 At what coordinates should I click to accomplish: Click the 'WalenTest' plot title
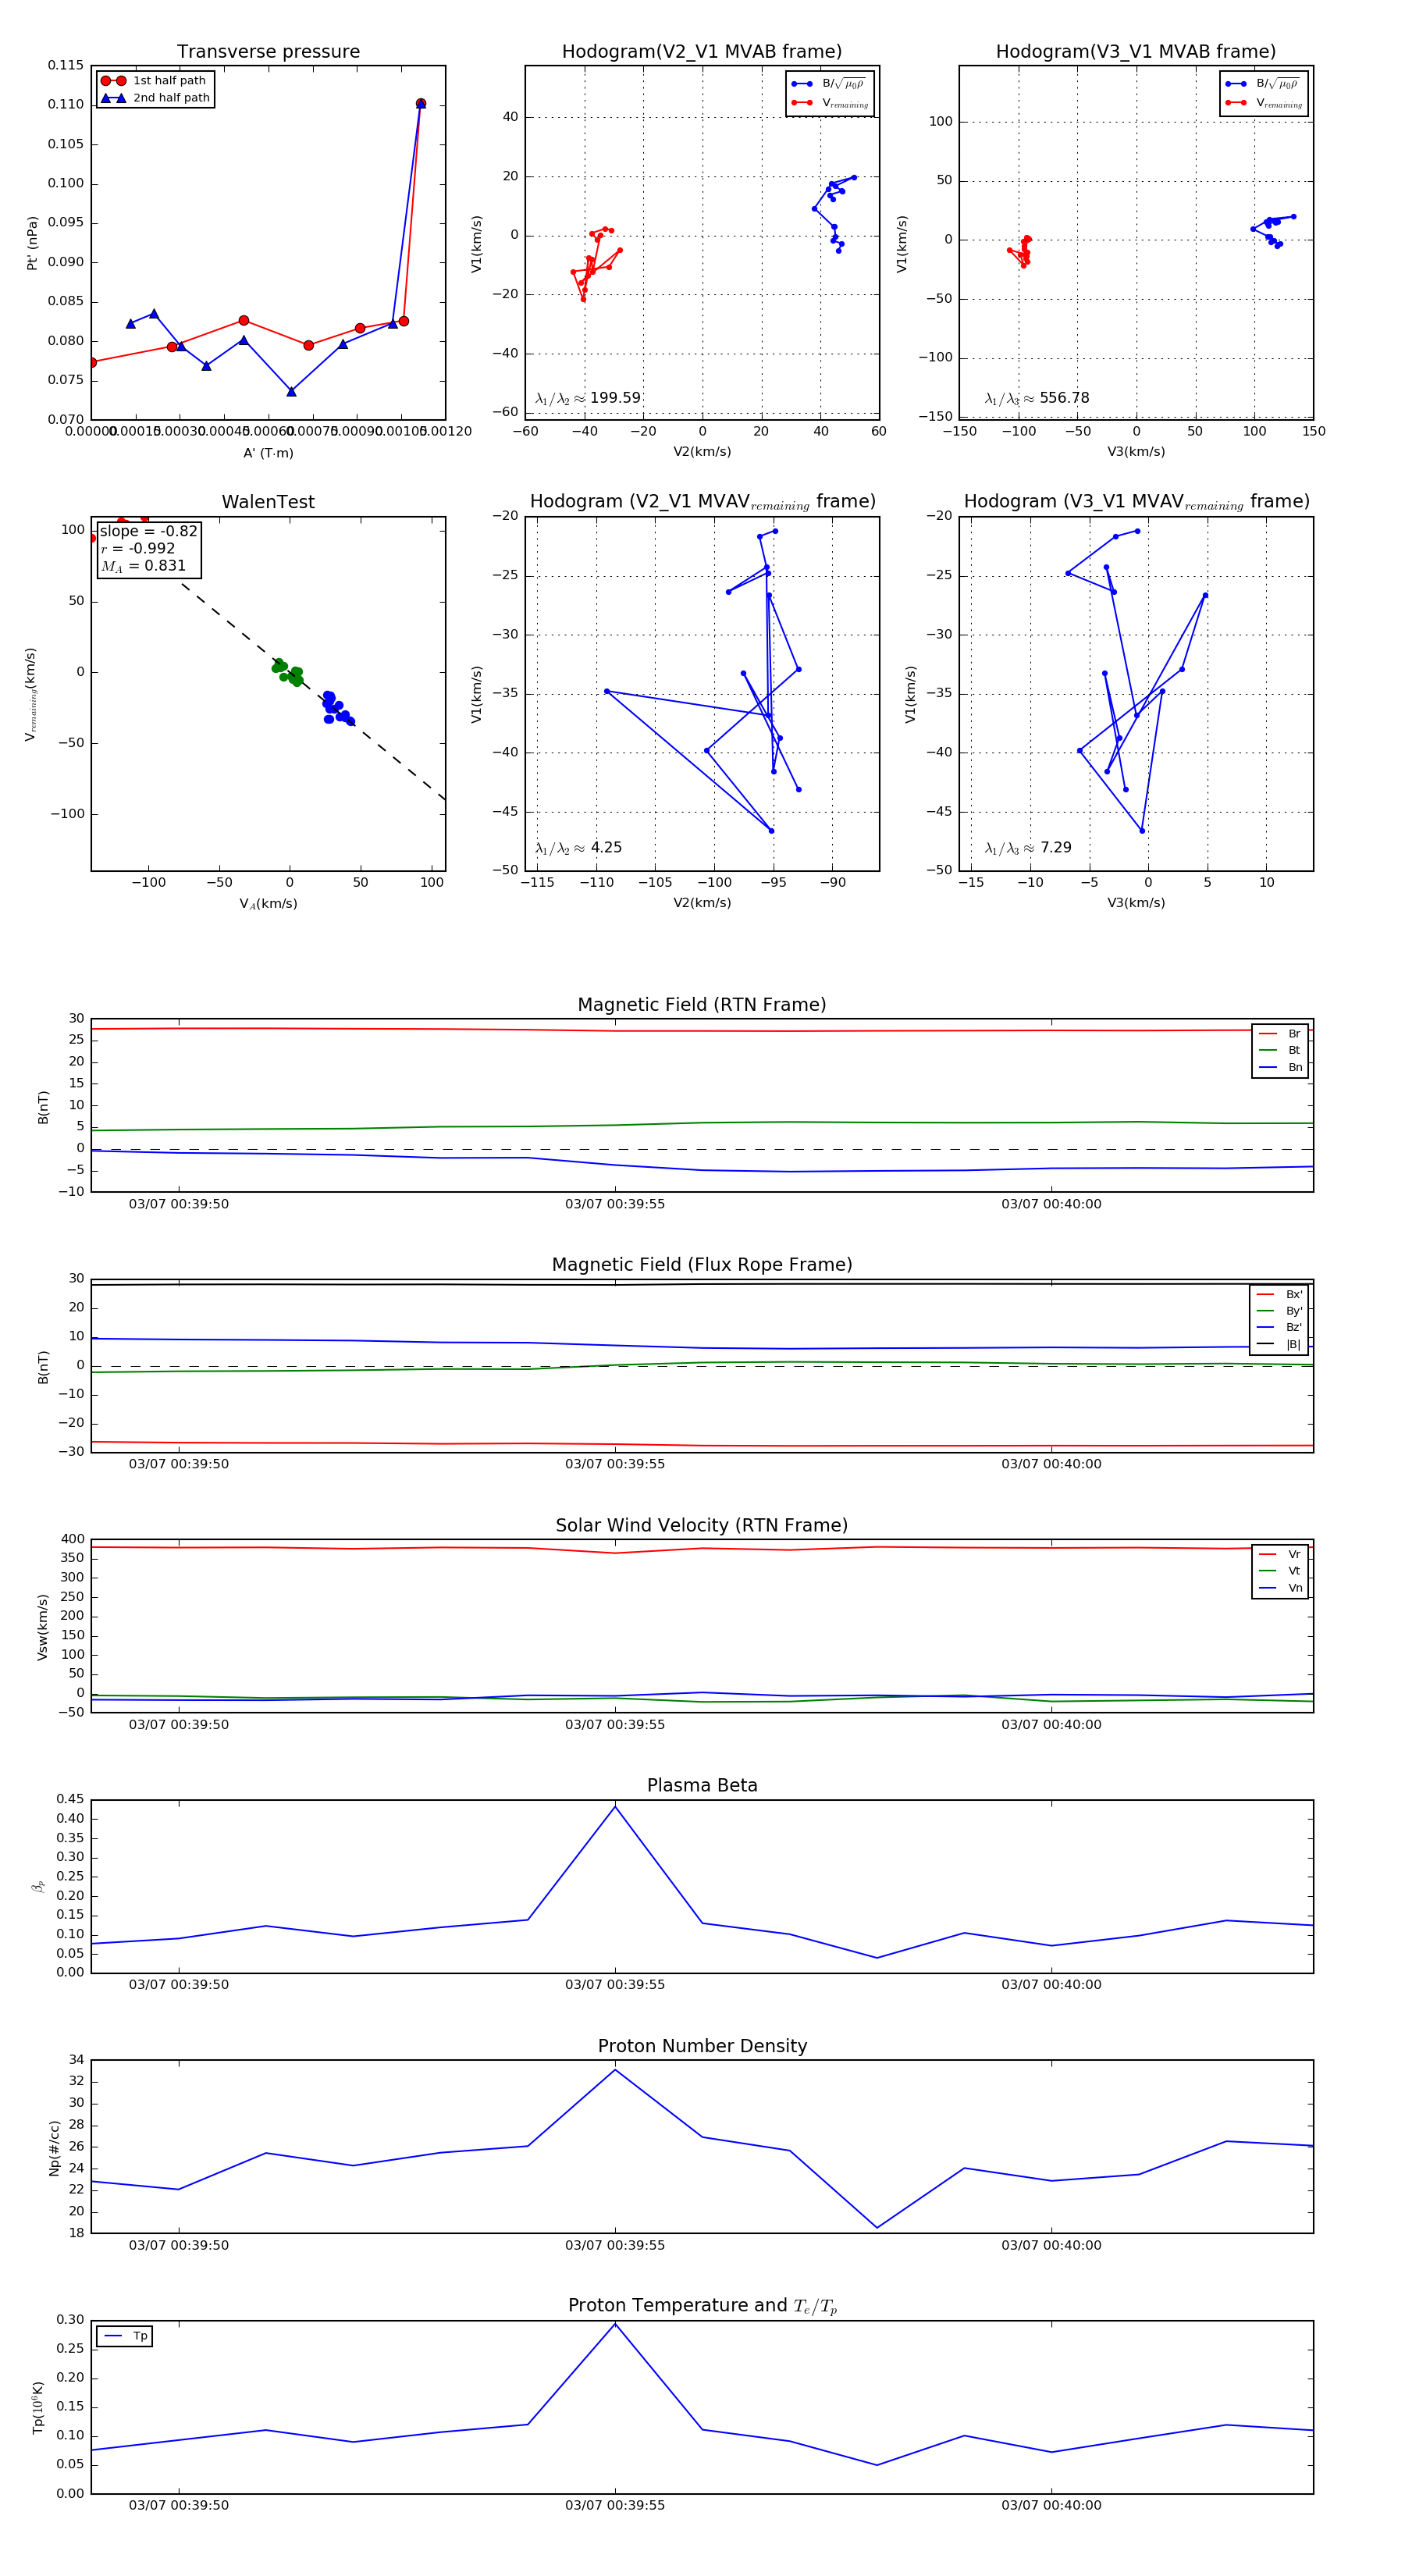[268, 502]
